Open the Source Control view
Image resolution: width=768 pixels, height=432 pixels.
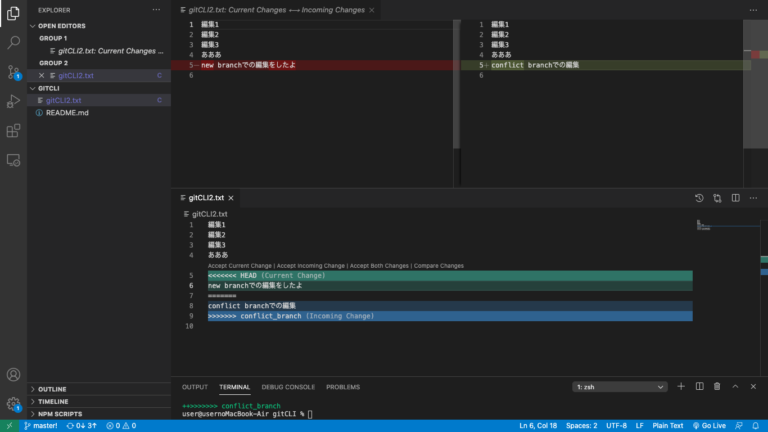pos(13,72)
